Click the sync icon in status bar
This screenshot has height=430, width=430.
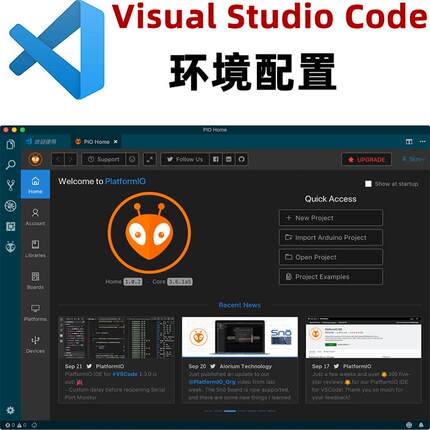click(34, 425)
